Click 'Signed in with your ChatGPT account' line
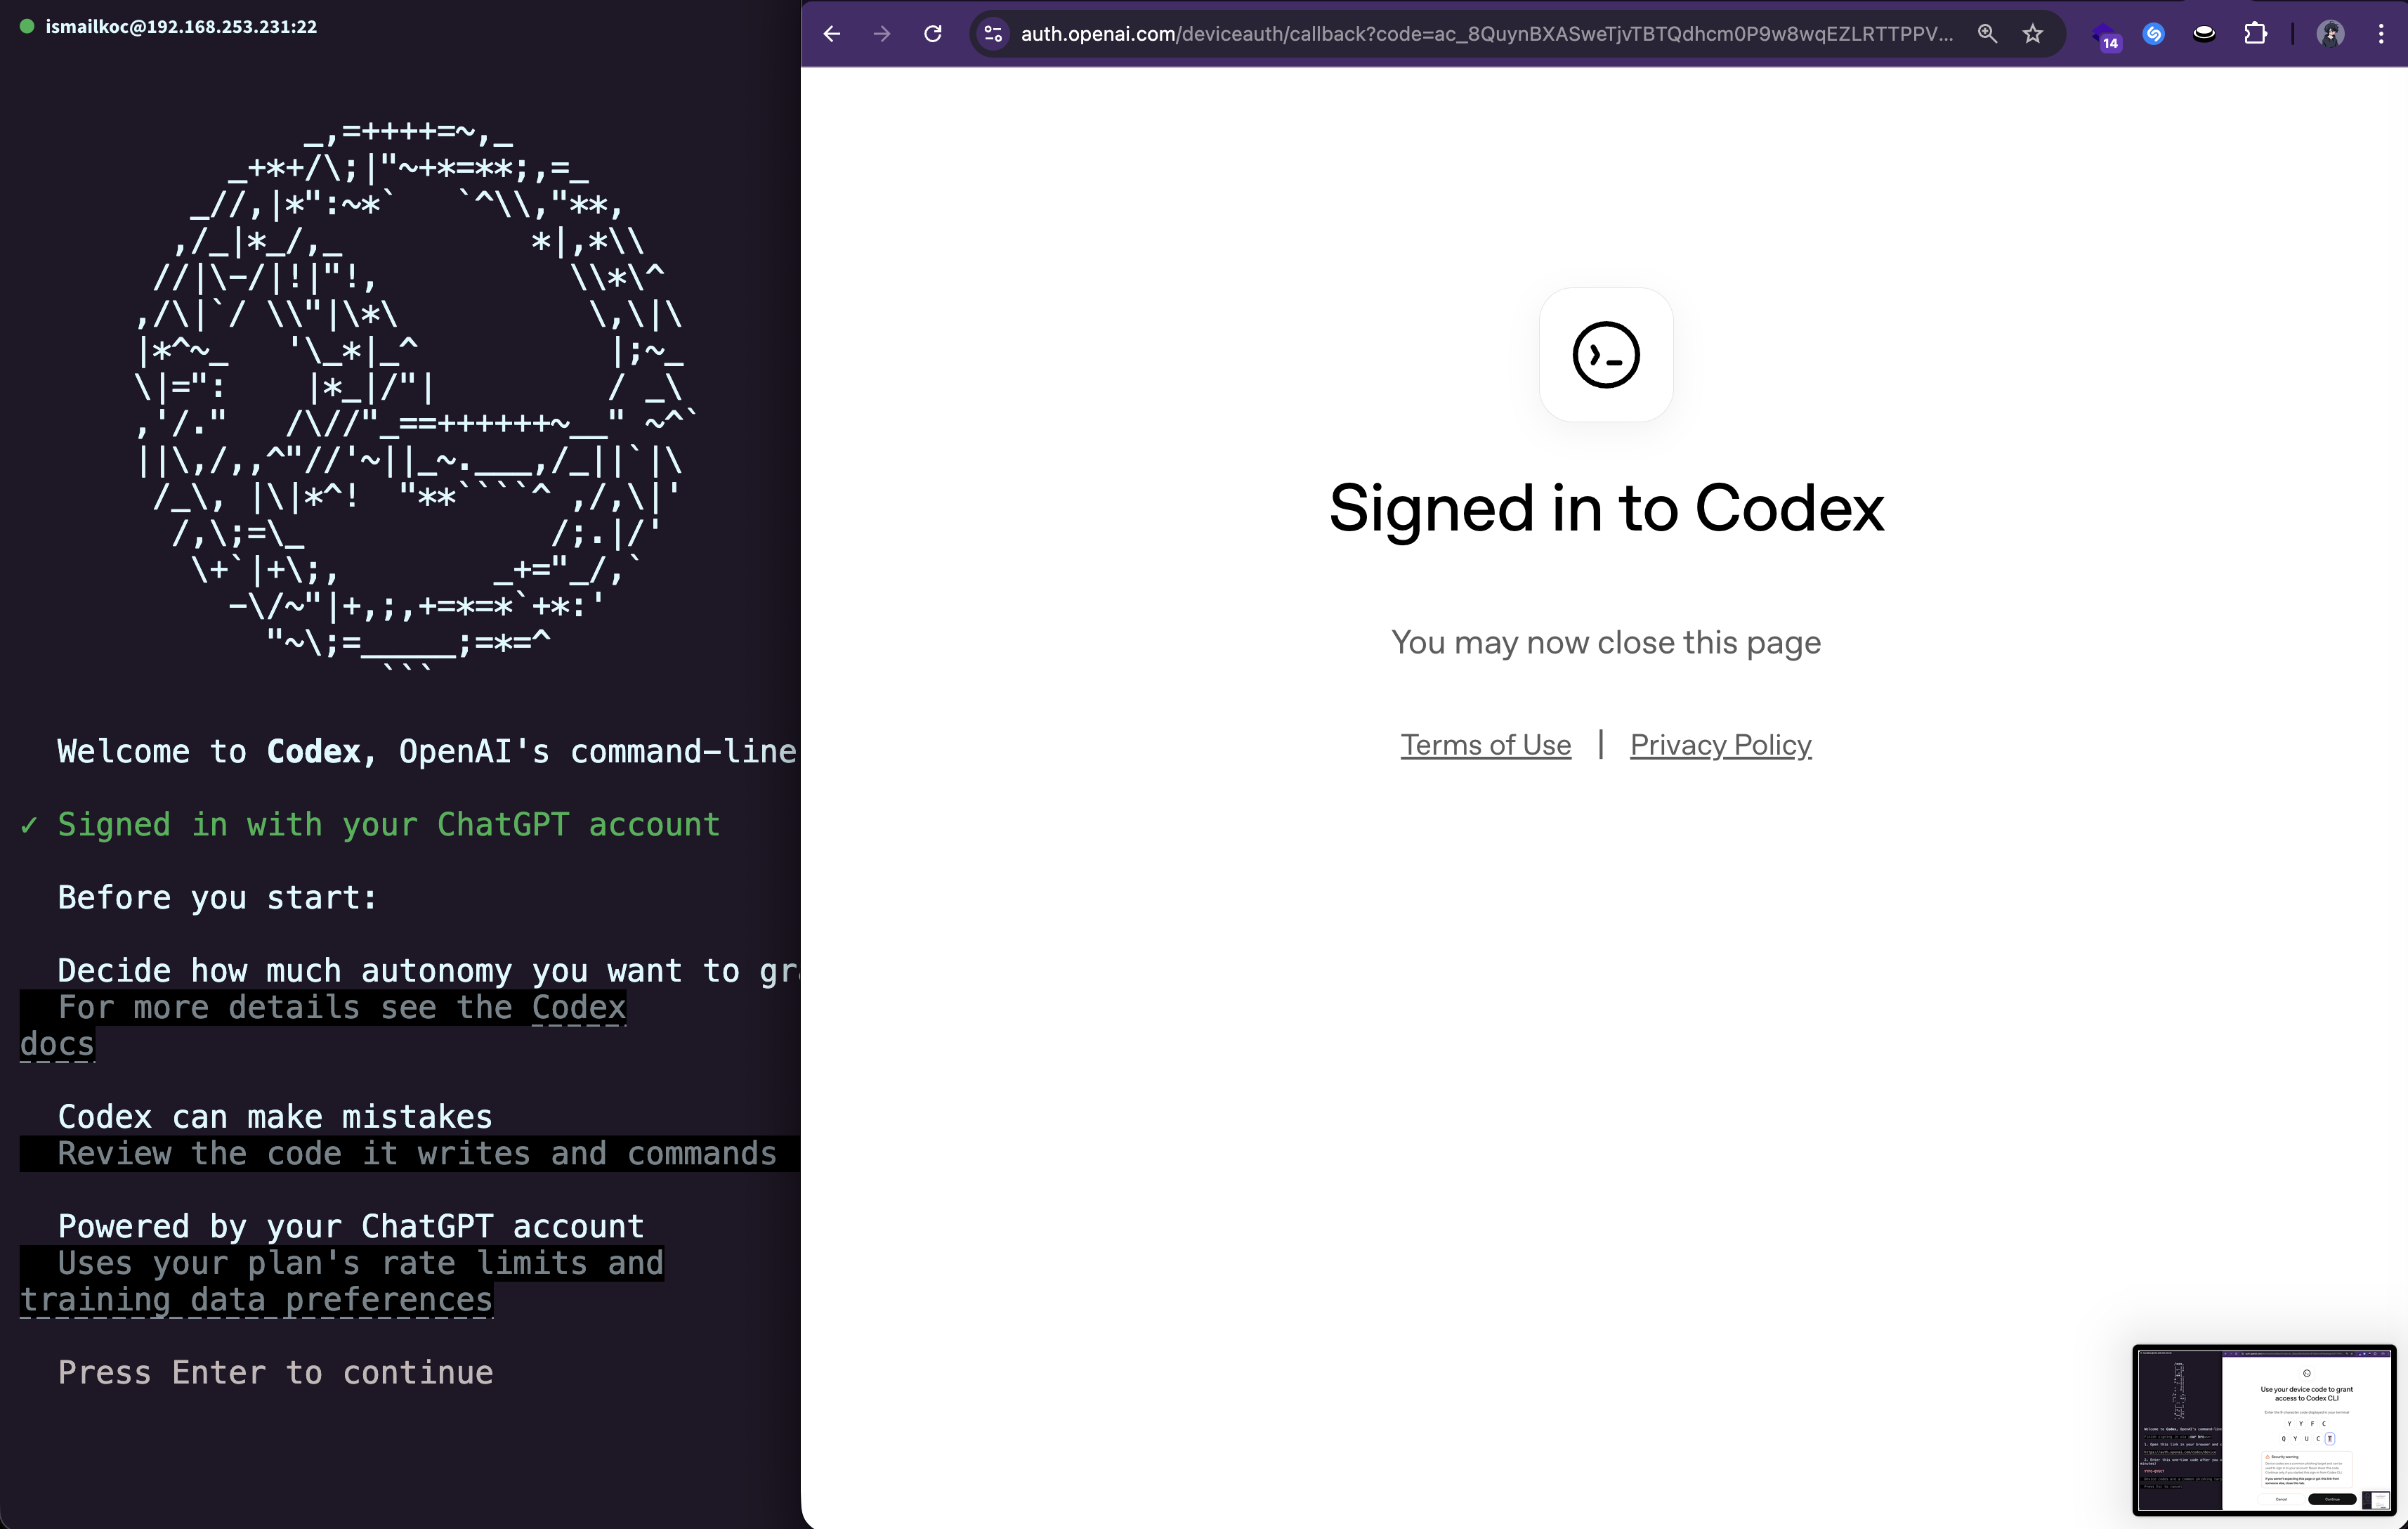Image resolution: width=2408 pixels, height=1529 pixels. [388, 825]
